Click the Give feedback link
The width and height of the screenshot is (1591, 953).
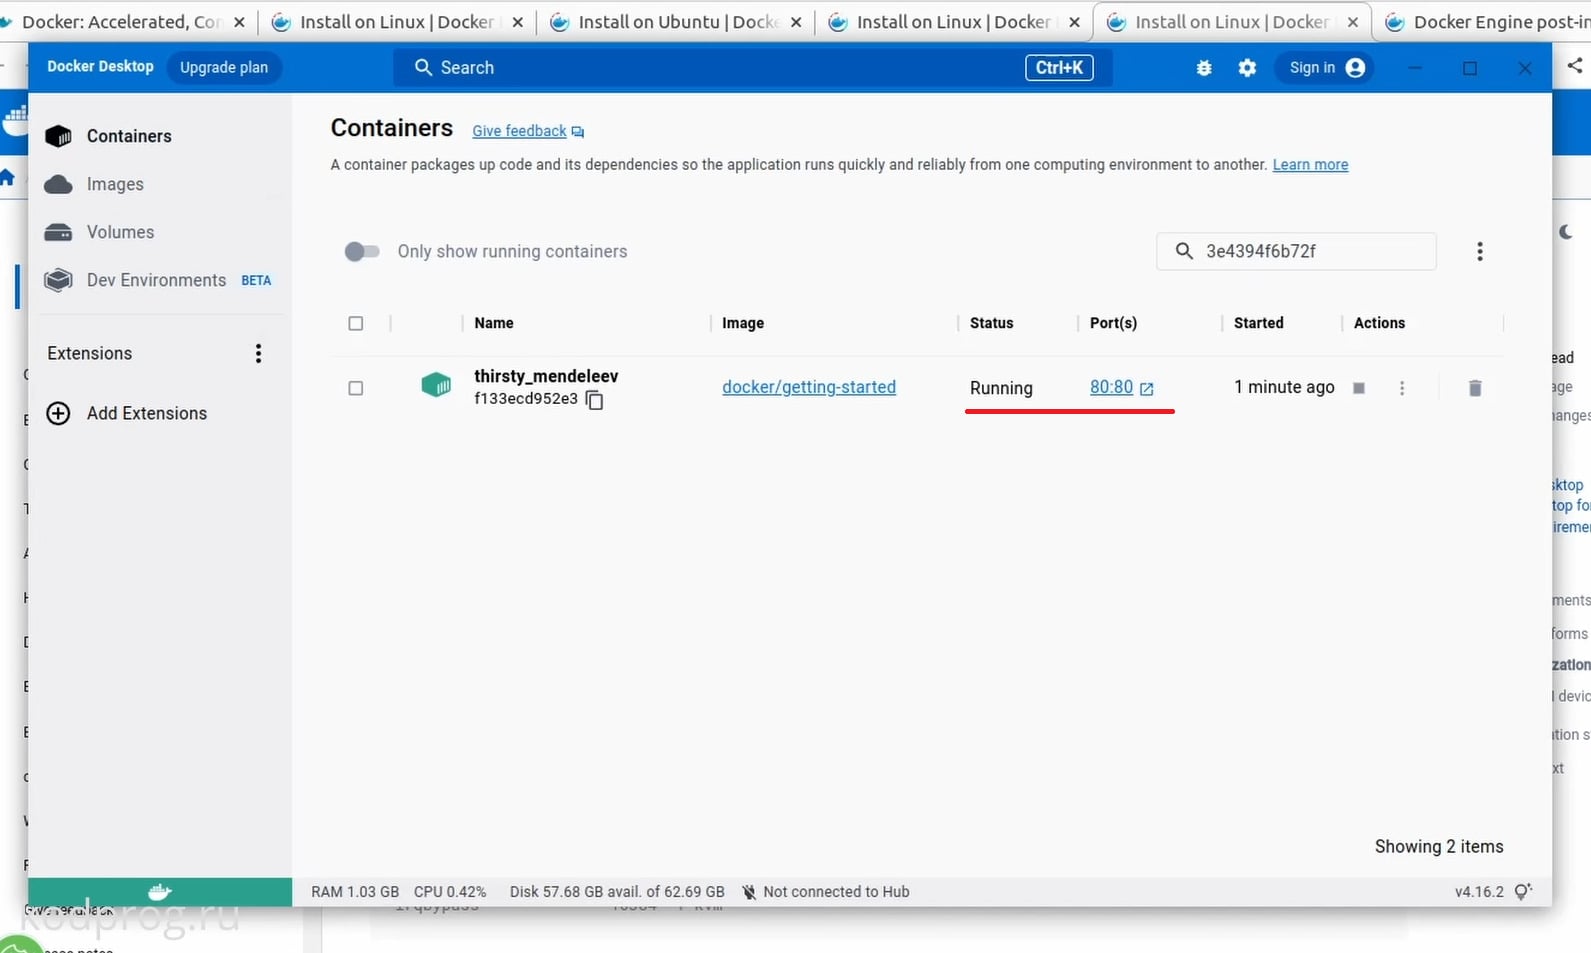click(519, 131)
